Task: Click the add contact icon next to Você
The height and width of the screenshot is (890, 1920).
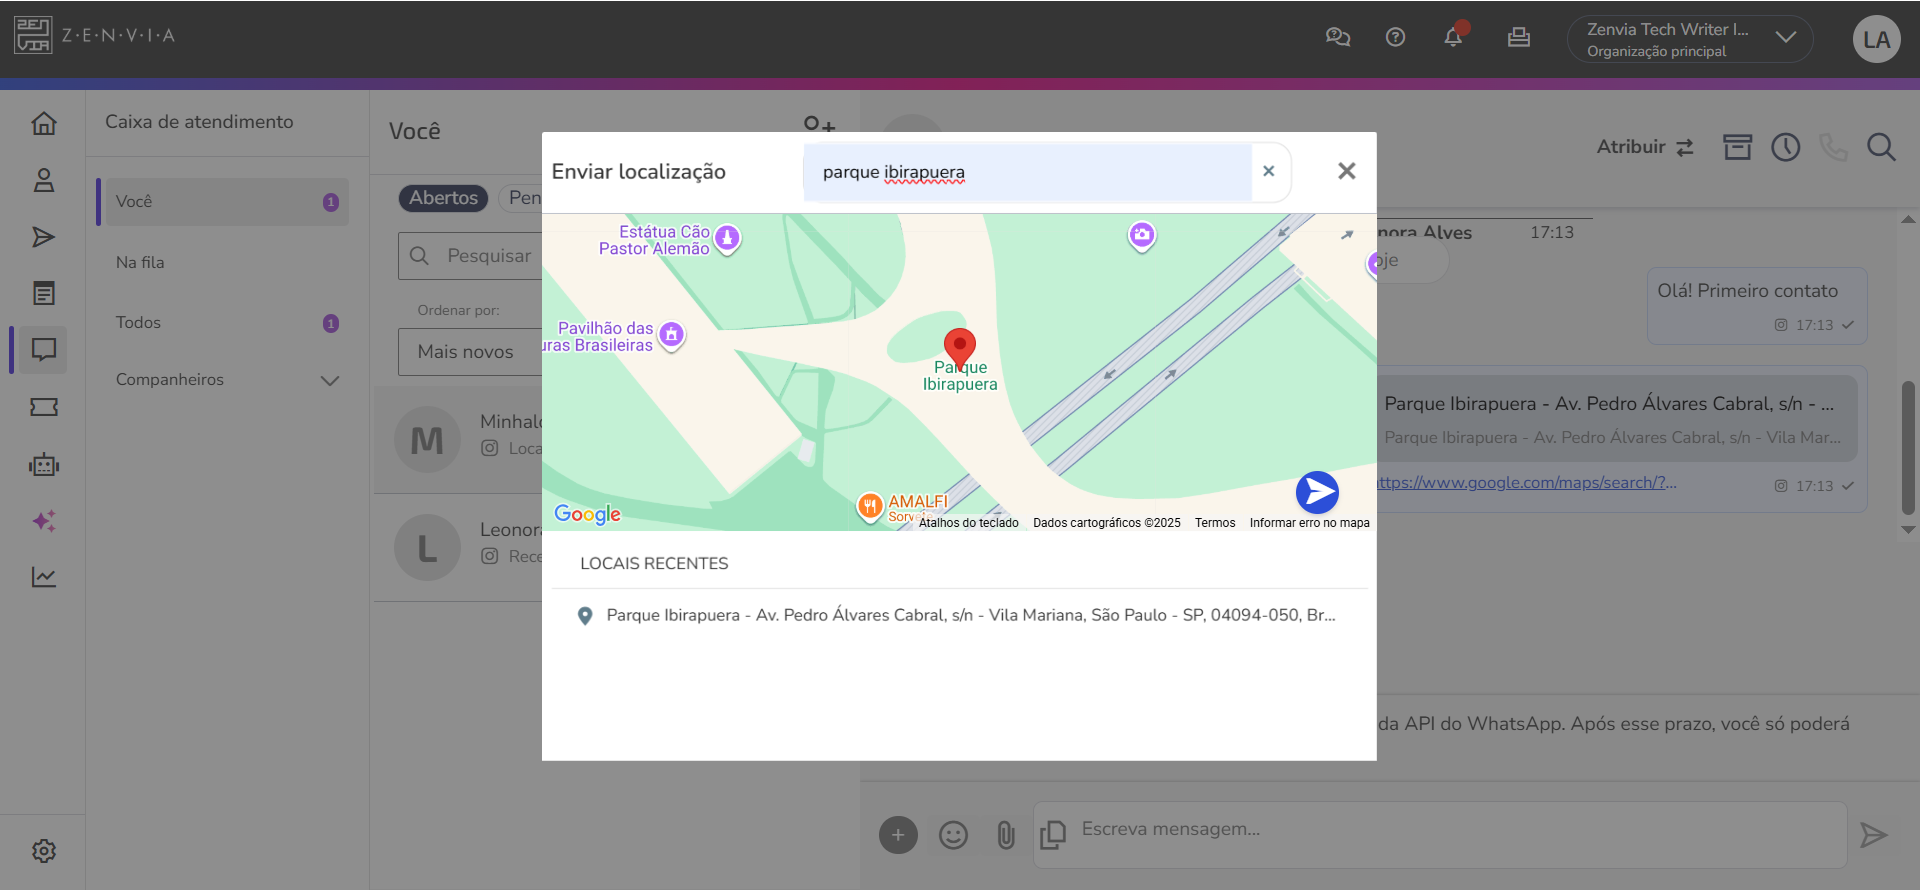Action: point(819,124)
